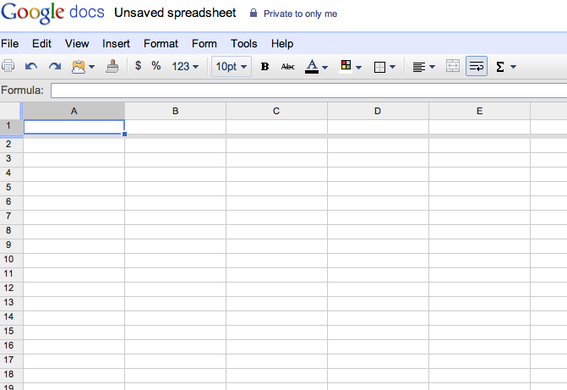This screenshot has width=567, height=390.
Task: Click cell D12
Action: click(378, 289)
